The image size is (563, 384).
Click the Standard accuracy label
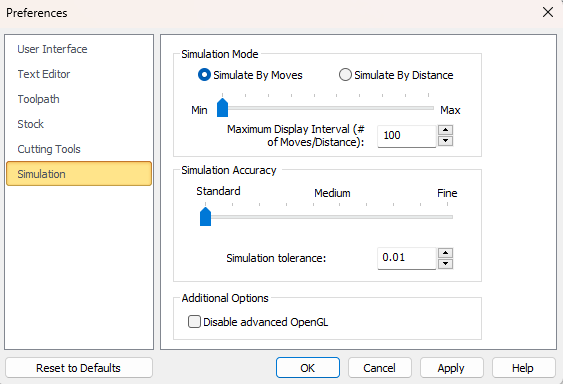click(218, 191)
